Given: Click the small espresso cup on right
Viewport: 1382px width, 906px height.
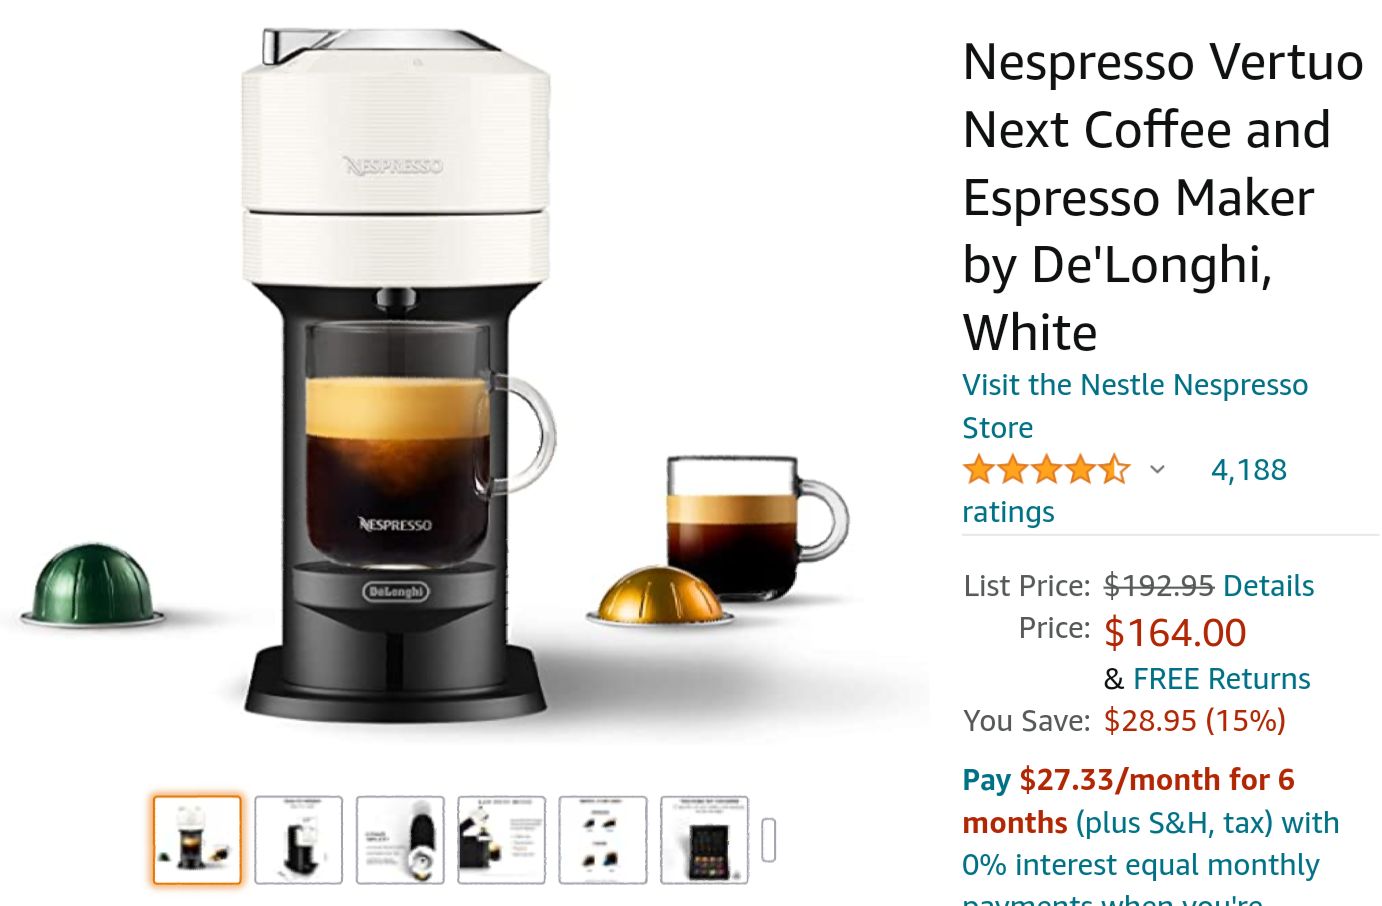Looking at the screenshot, I should (x=755, y=527).
